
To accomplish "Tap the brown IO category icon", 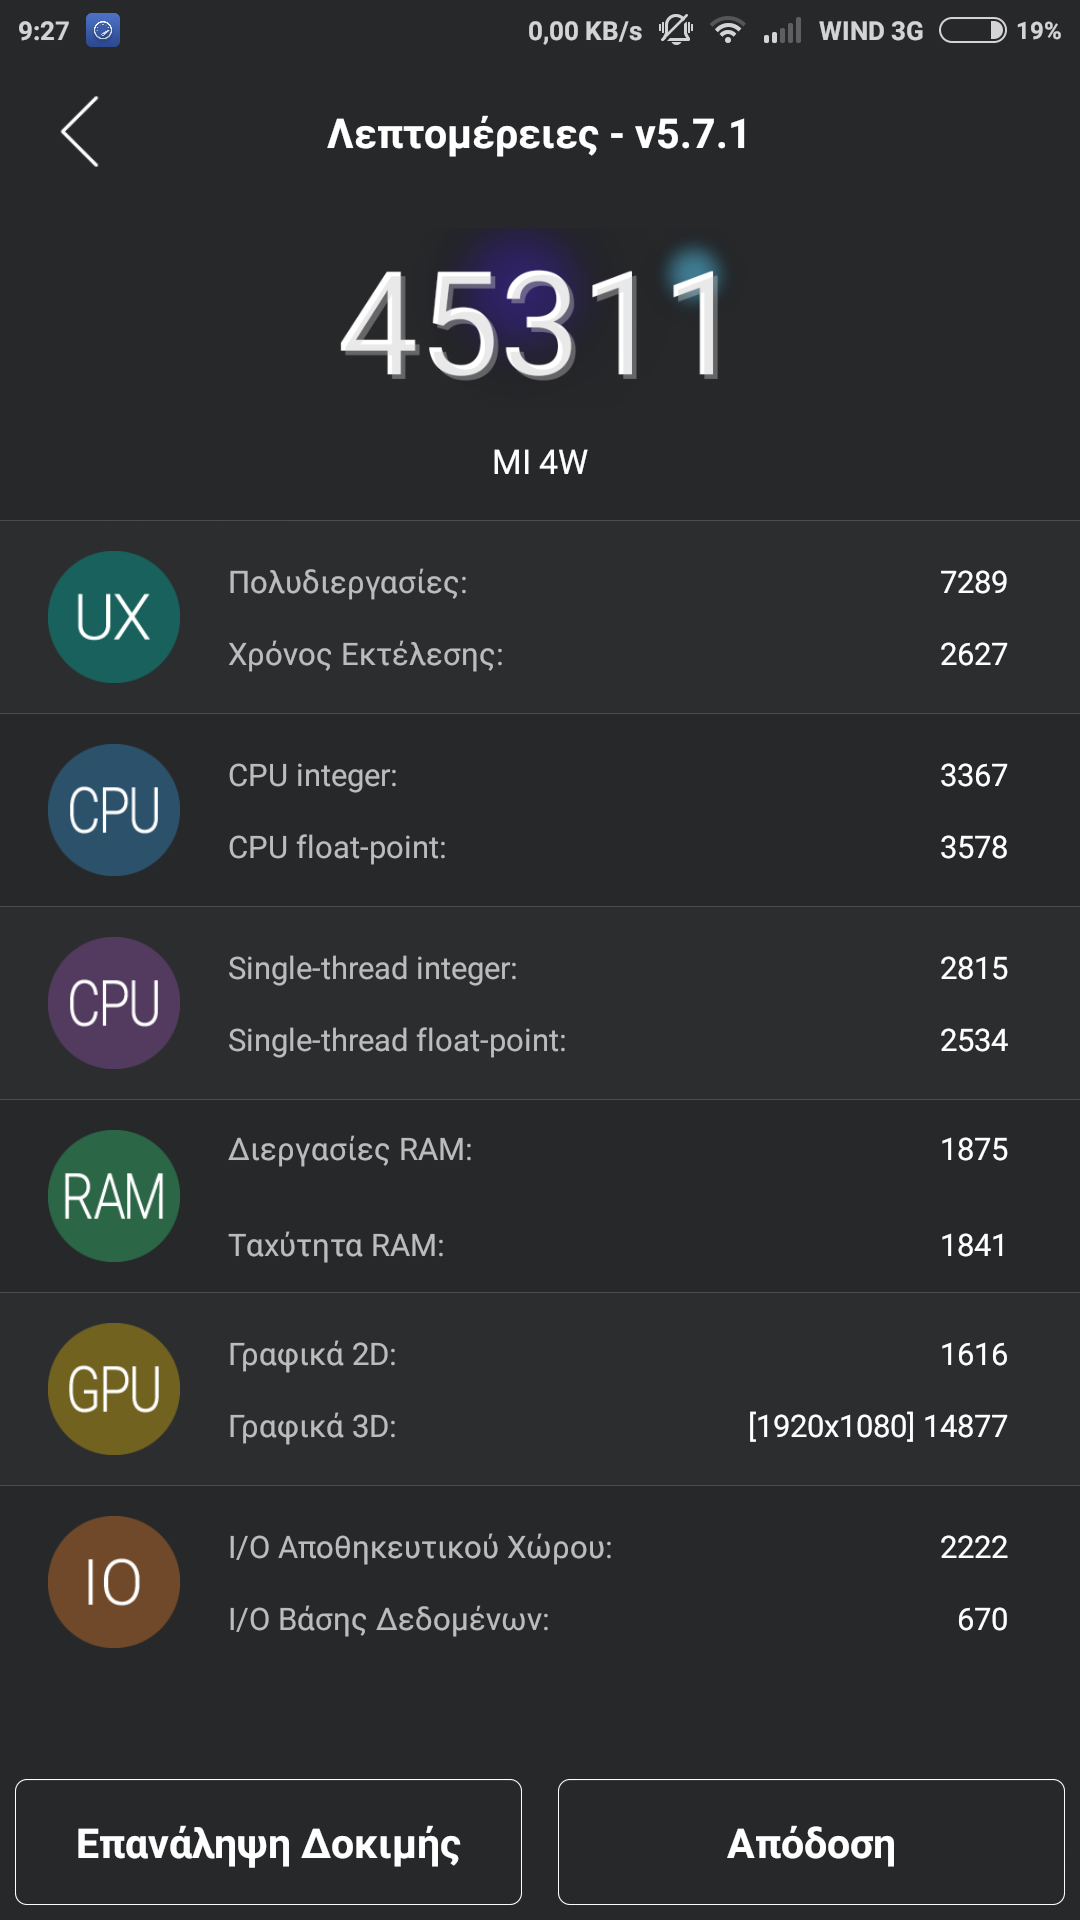I will pos(114,1582).
